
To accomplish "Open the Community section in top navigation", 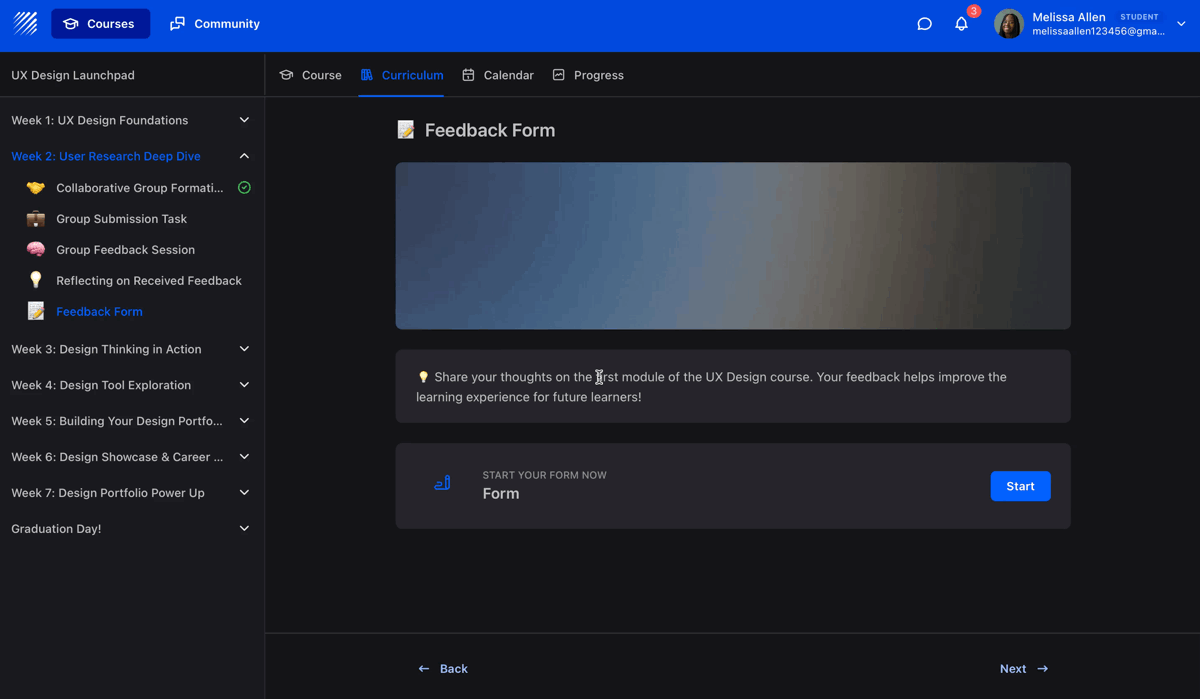I will tap(215, 24).
